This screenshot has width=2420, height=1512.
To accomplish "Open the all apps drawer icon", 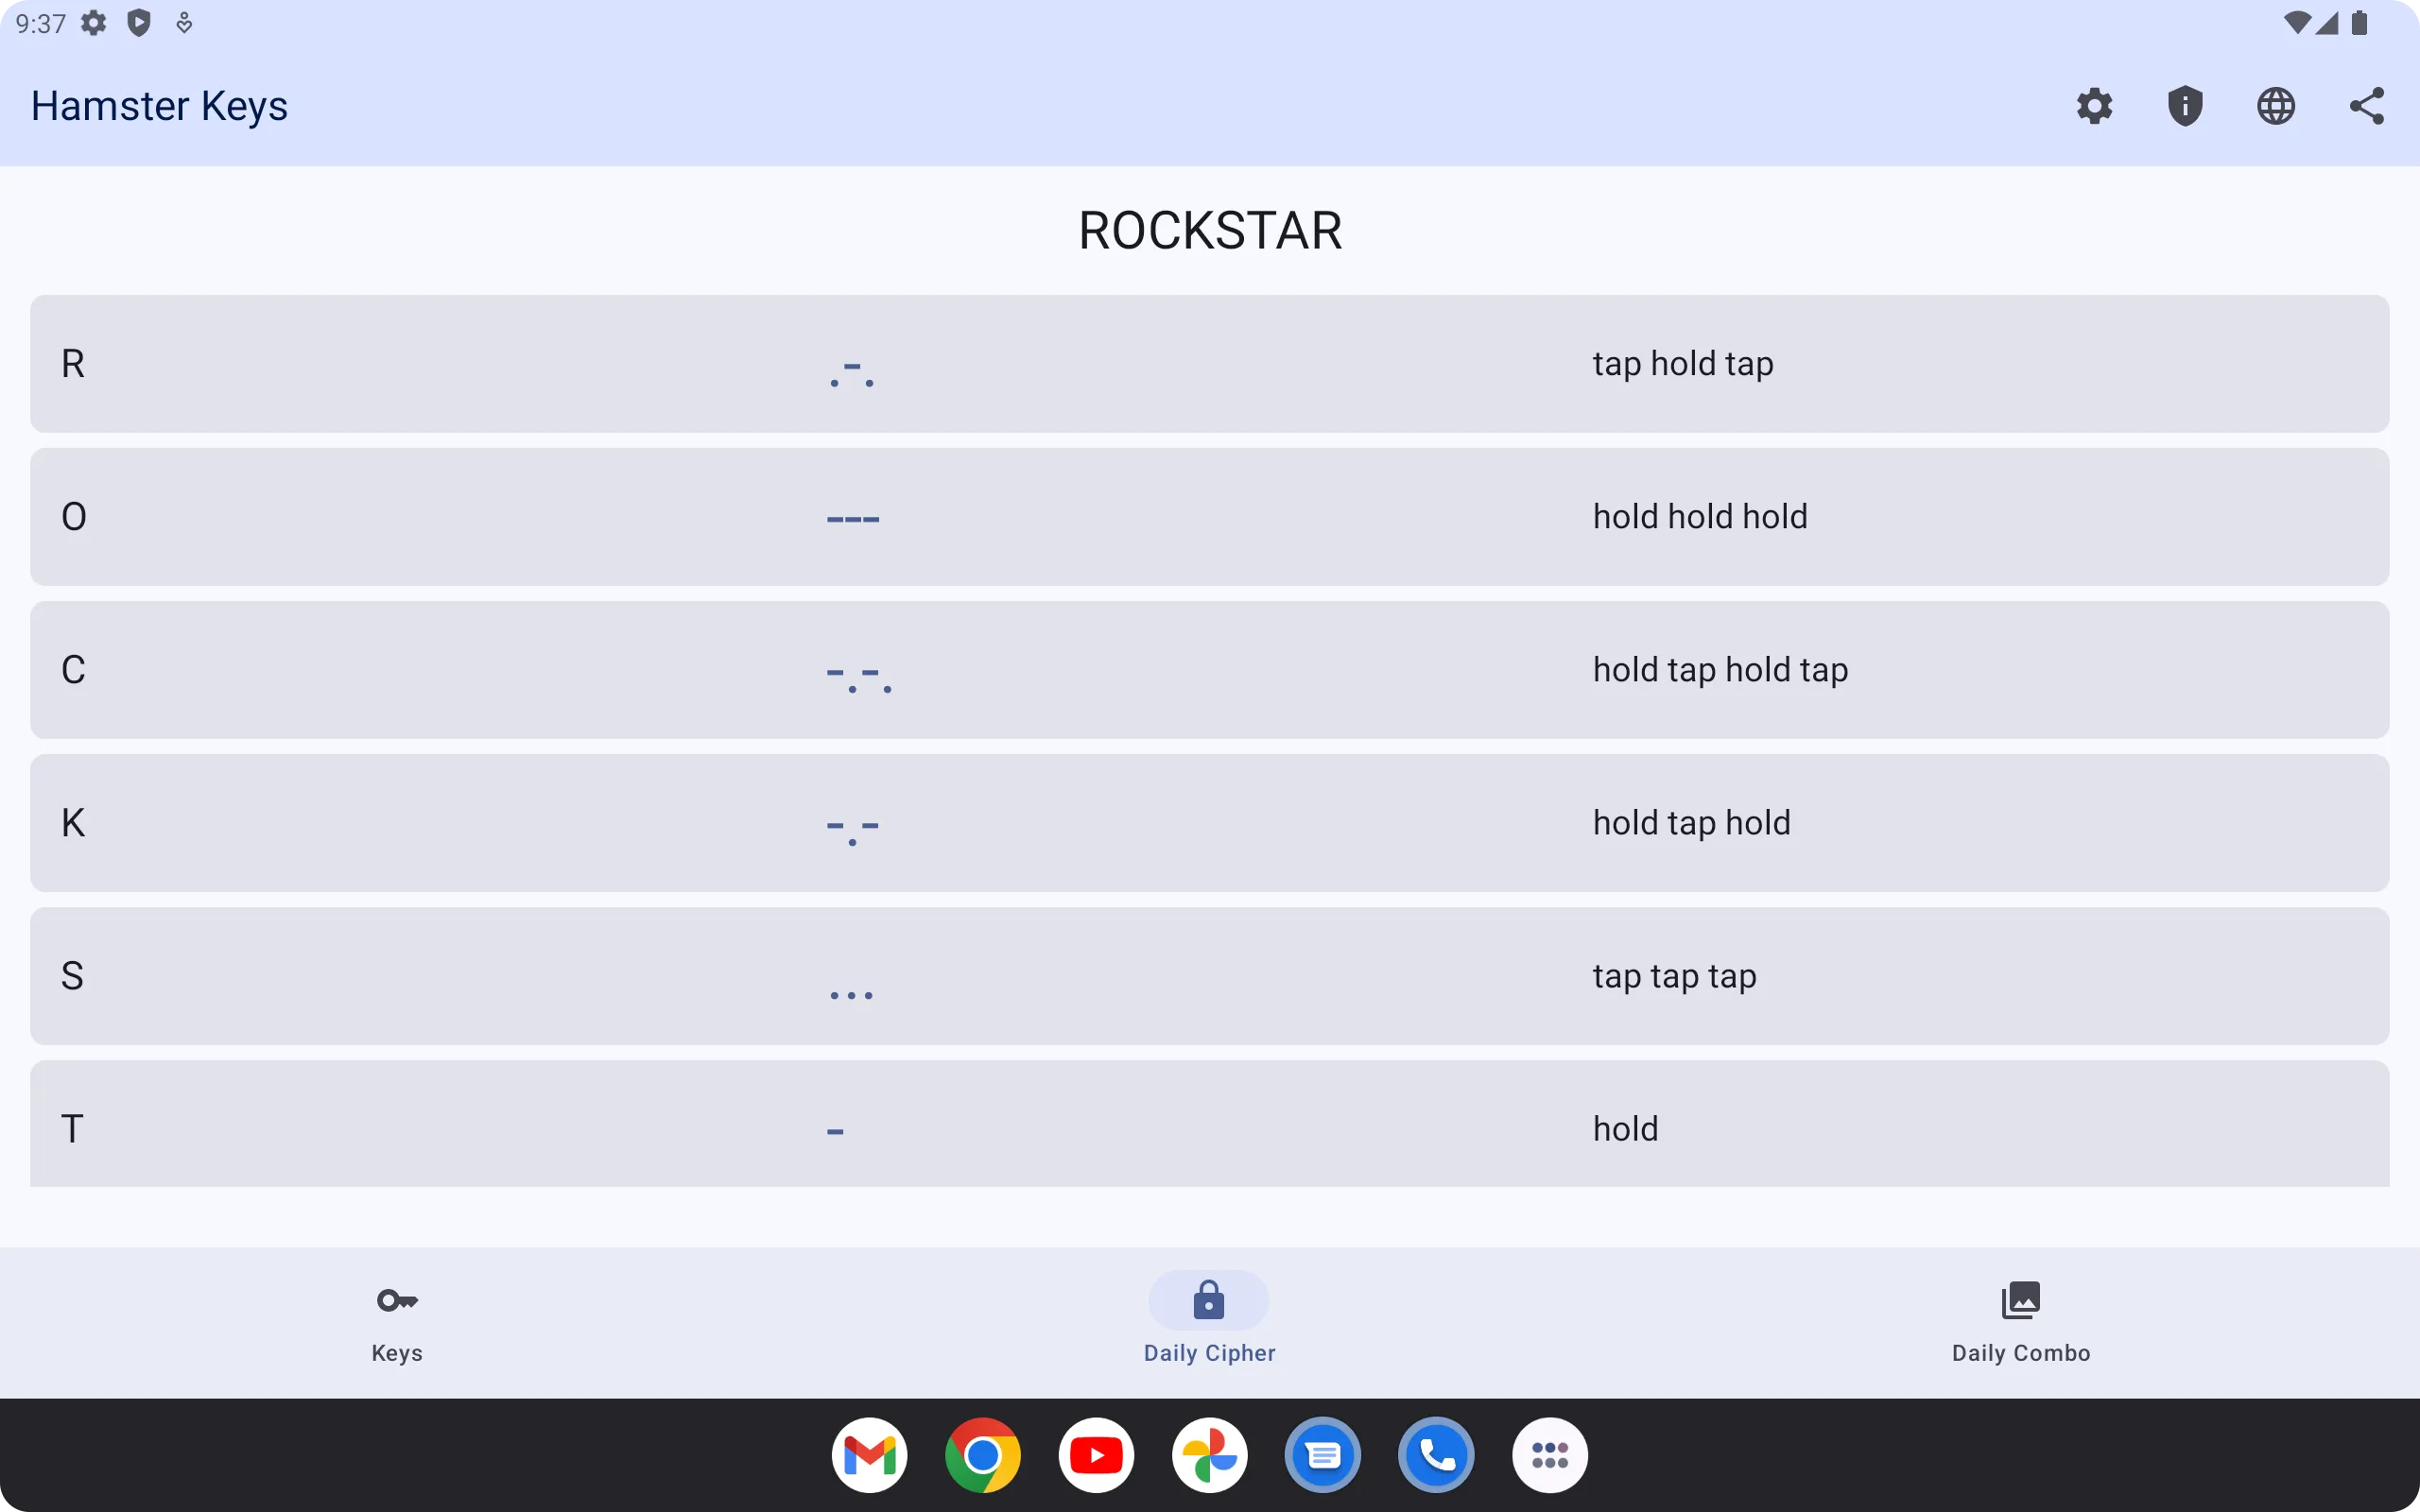I will (1550, 1455).
